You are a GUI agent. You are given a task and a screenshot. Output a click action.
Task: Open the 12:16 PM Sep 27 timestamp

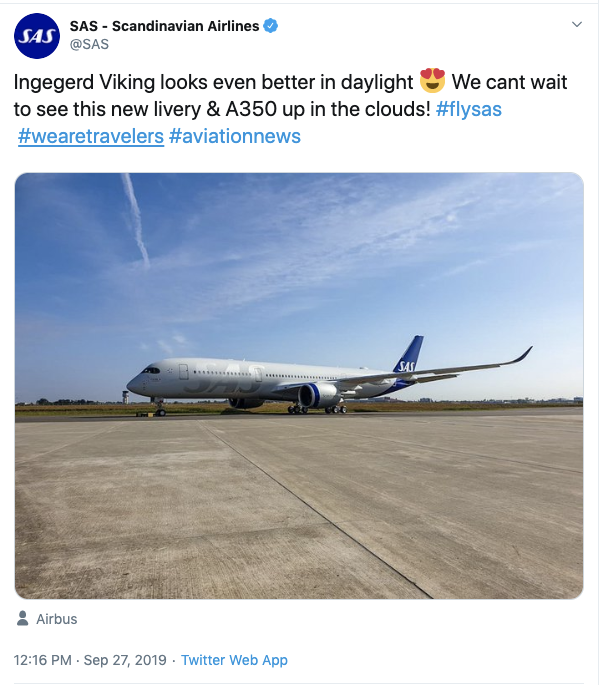(91, 660)
